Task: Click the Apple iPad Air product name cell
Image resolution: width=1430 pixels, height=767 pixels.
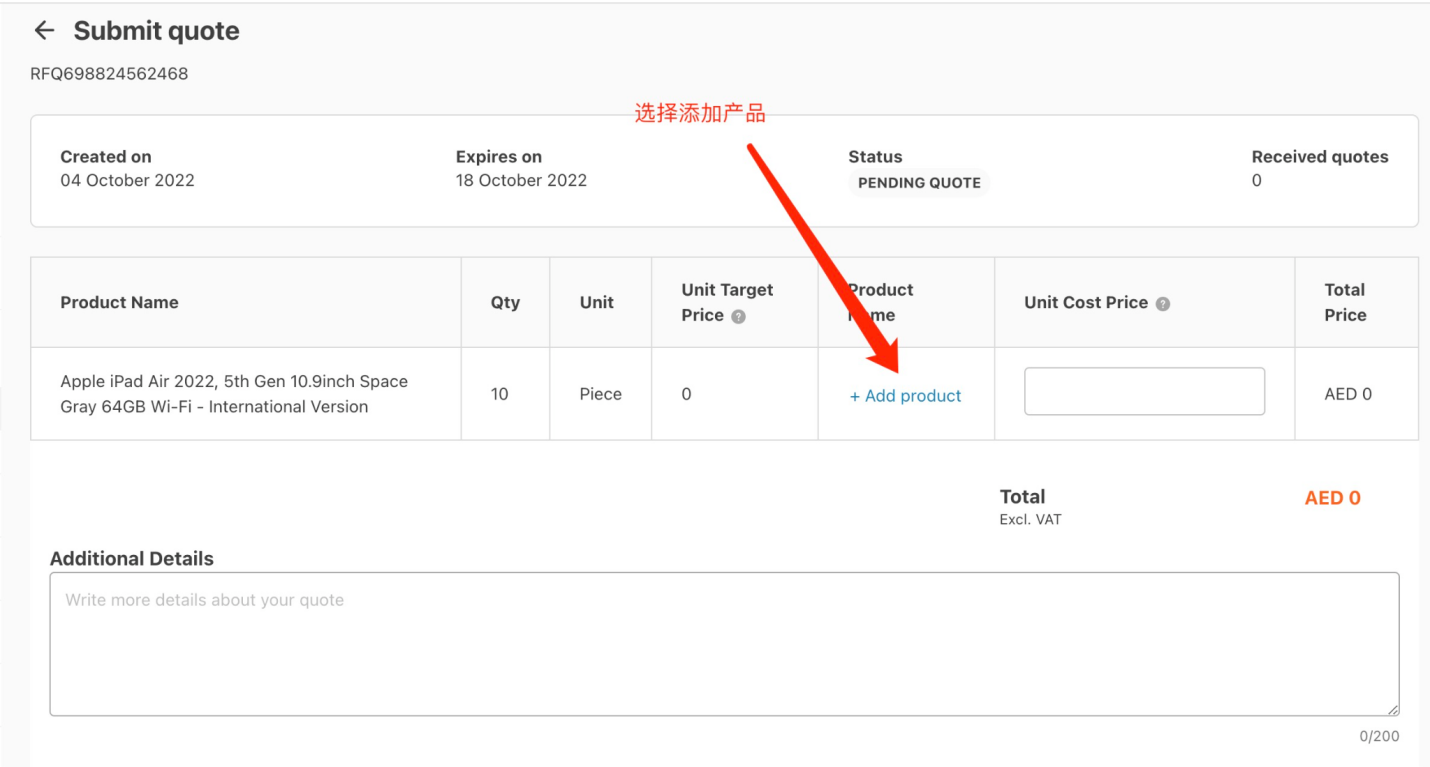Action: (234, 394)
